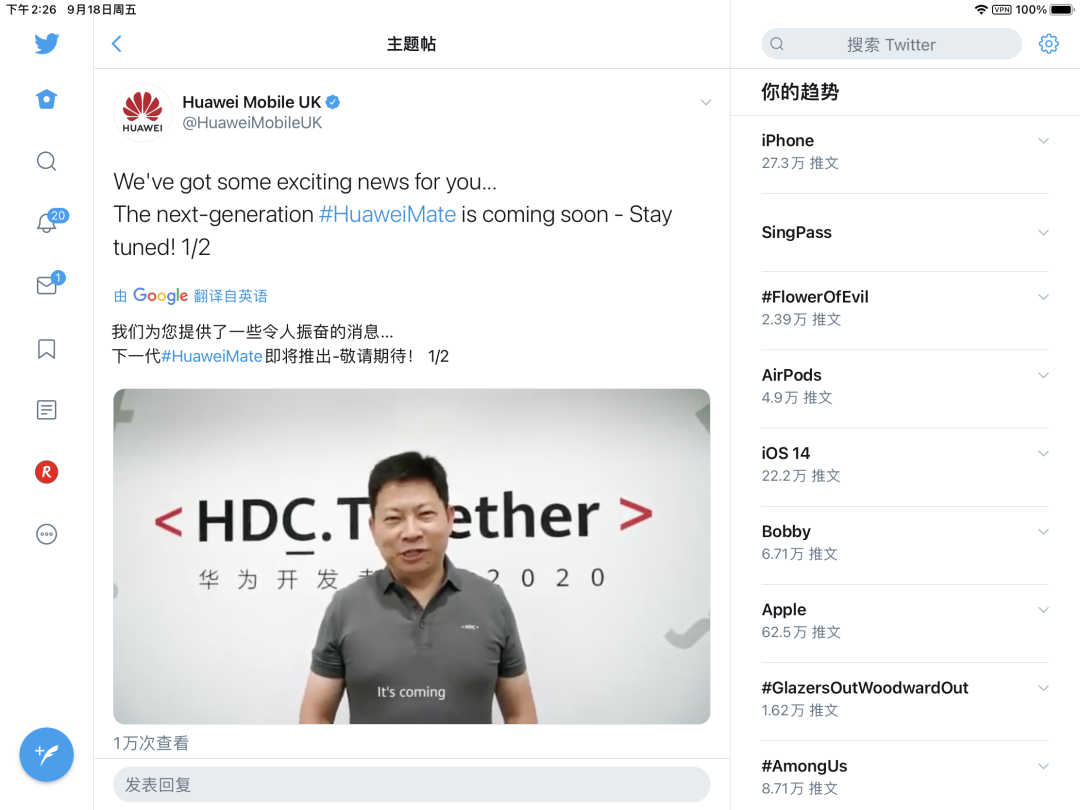1080x810 pixels.
Task: Open the Bookmarks icon
Action: pos(47,349)
